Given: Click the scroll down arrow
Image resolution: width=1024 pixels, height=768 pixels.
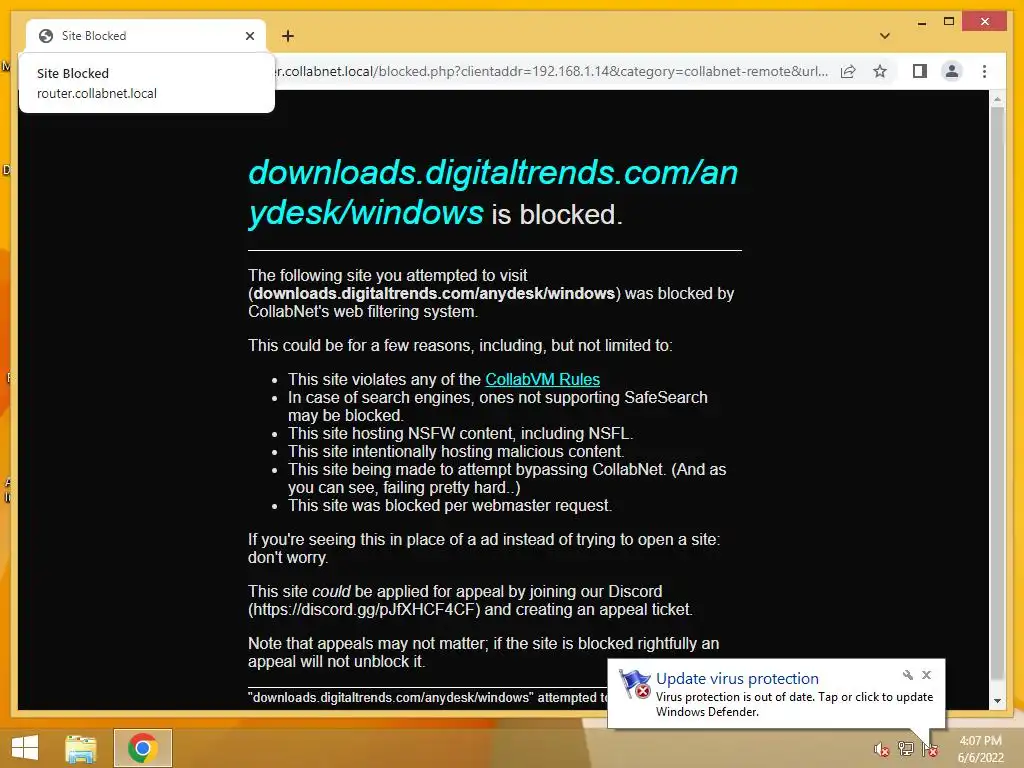Looking at the screenshot, I should coord(997,701).
